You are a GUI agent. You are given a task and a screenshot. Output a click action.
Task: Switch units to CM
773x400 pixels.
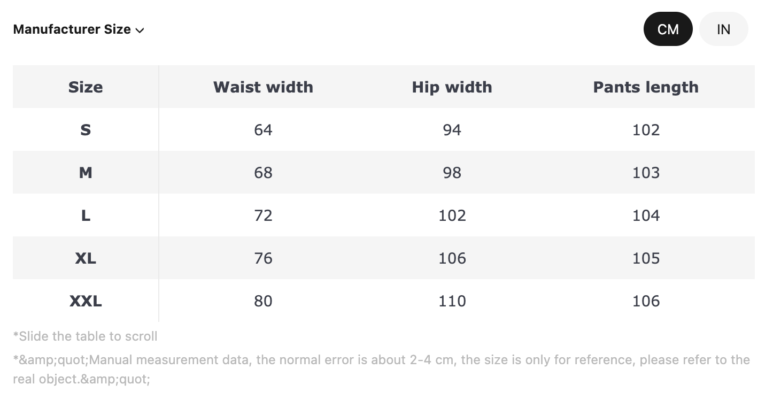[668, 29]
